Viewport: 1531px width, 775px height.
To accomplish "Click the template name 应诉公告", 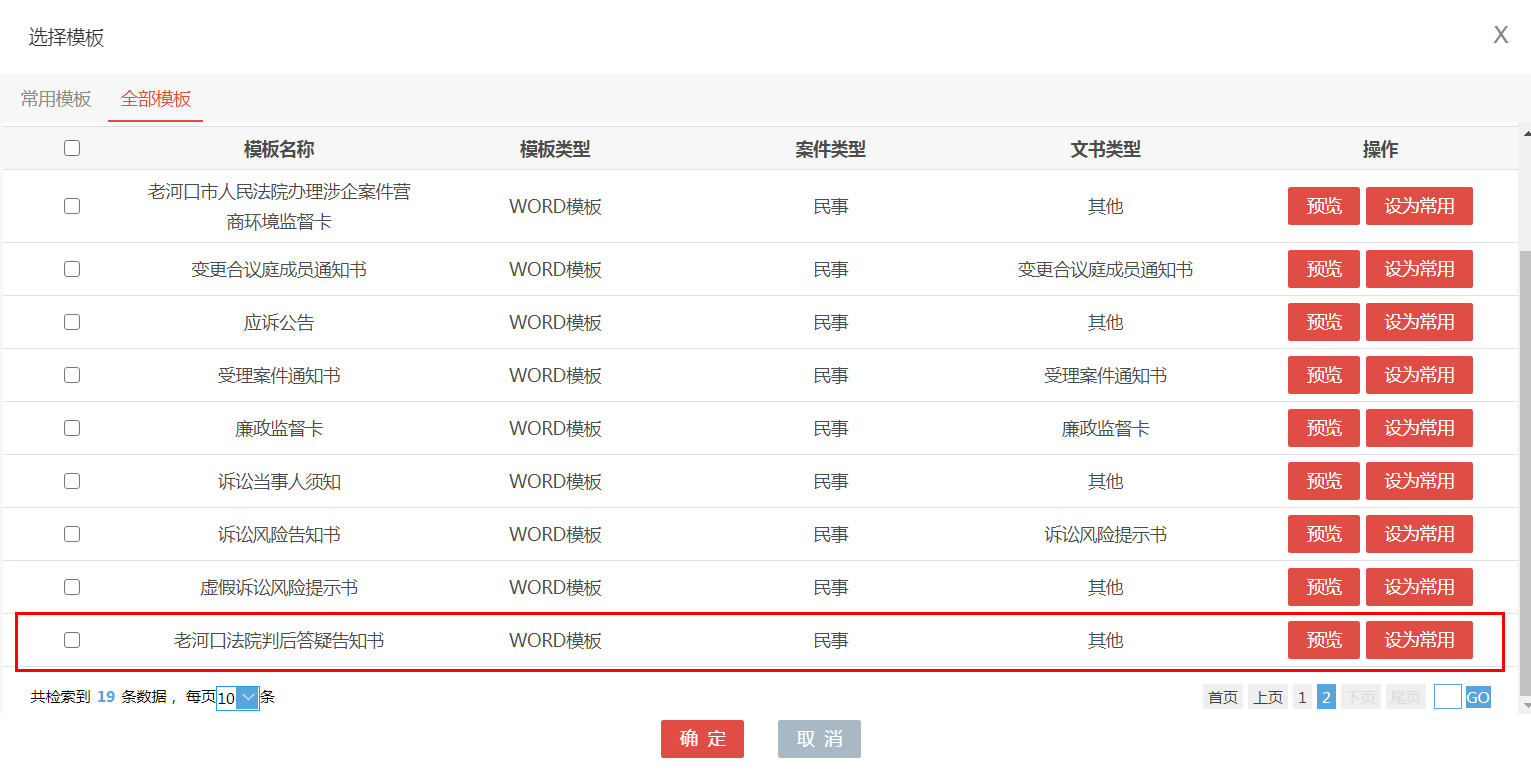I will point(279,323).
